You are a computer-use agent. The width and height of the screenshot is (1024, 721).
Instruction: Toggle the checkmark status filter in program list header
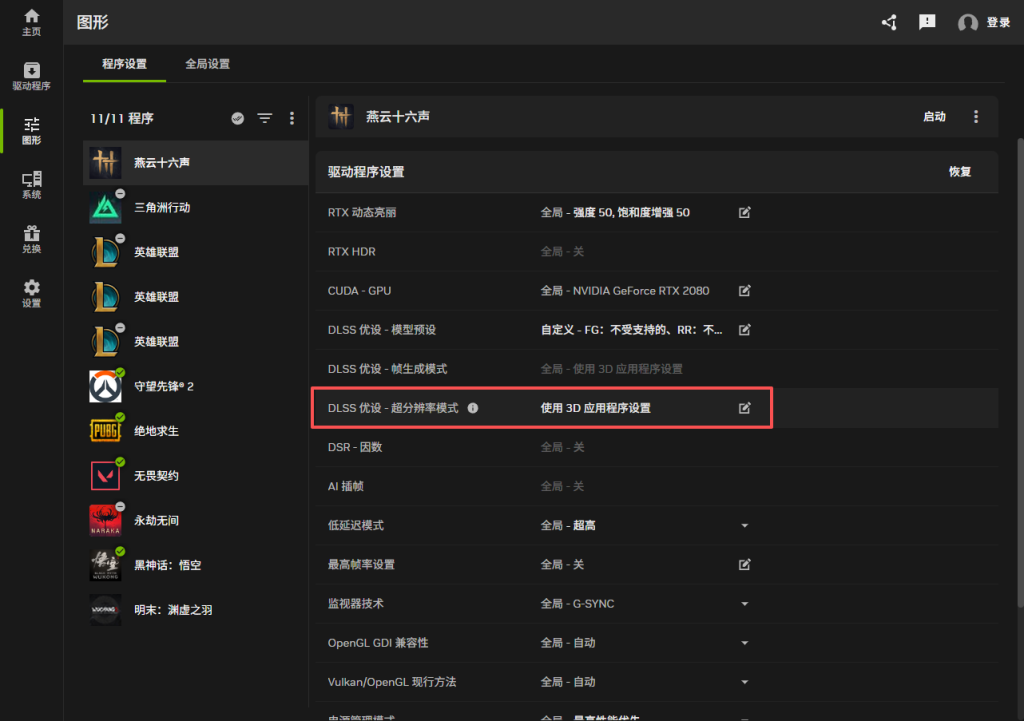tap(238, 118)
